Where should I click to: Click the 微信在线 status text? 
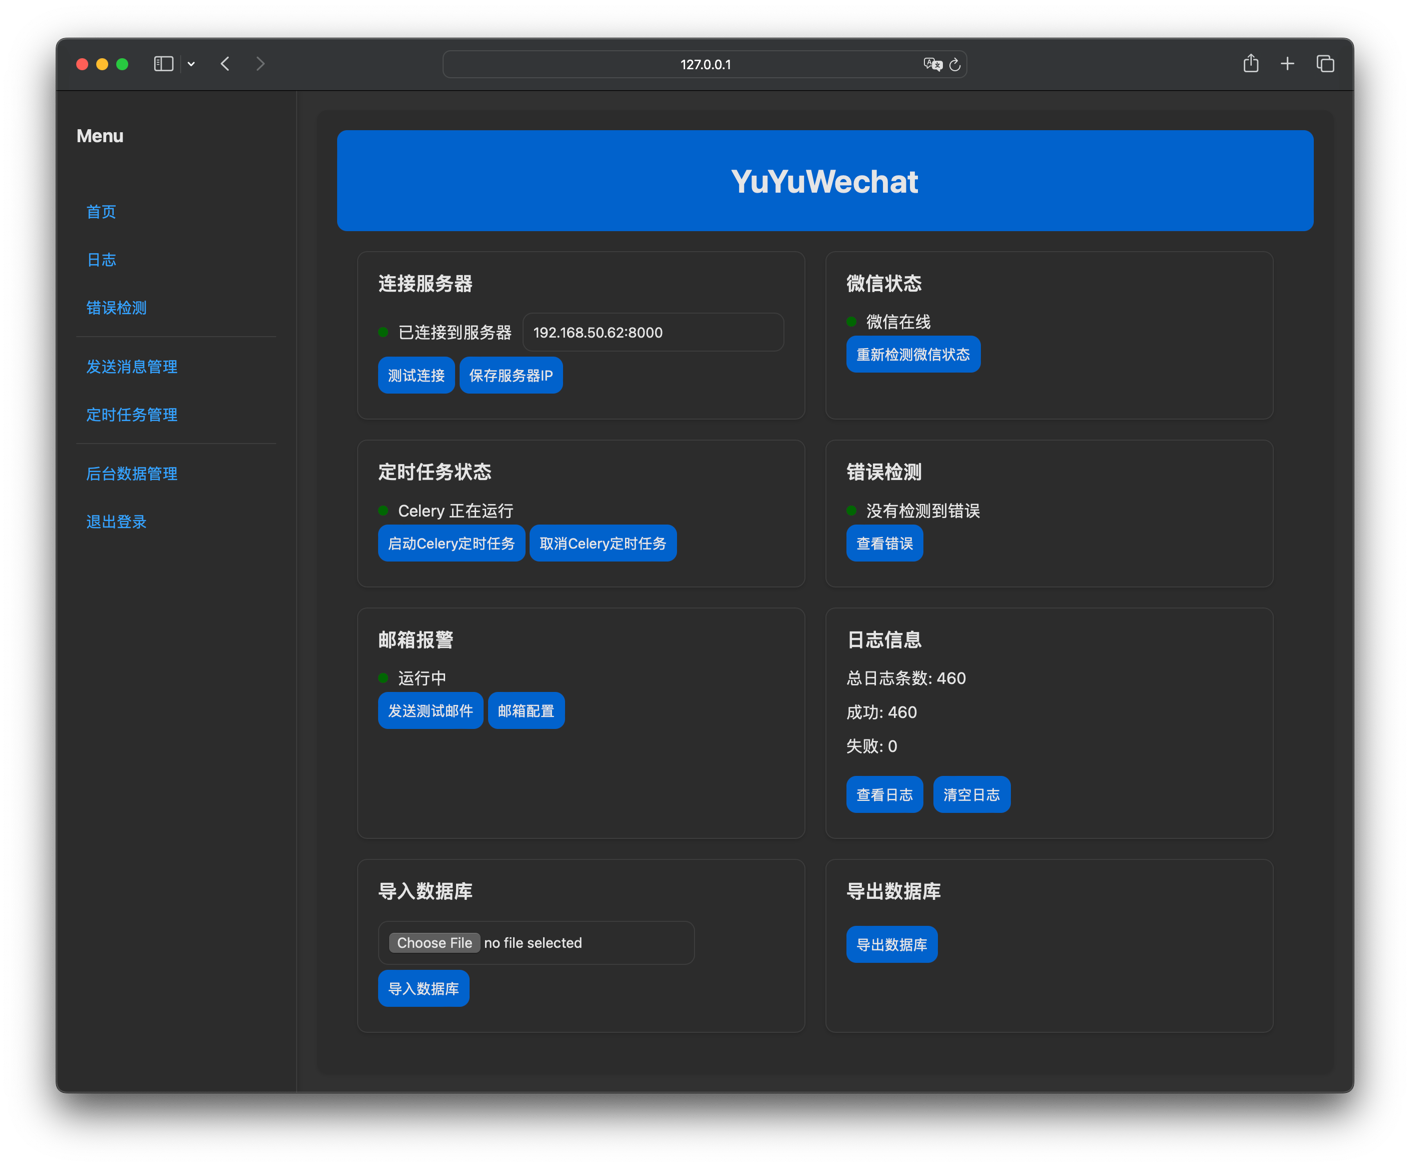[x=898, y=322]
